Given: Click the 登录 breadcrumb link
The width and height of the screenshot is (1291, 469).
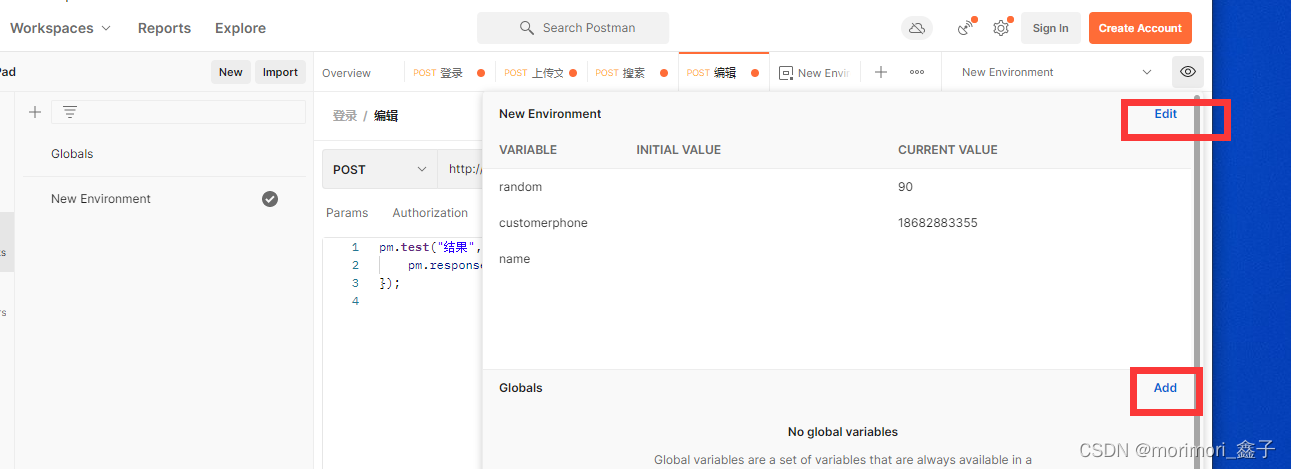Looking at the screenshot, I should (x=345, y=116).
